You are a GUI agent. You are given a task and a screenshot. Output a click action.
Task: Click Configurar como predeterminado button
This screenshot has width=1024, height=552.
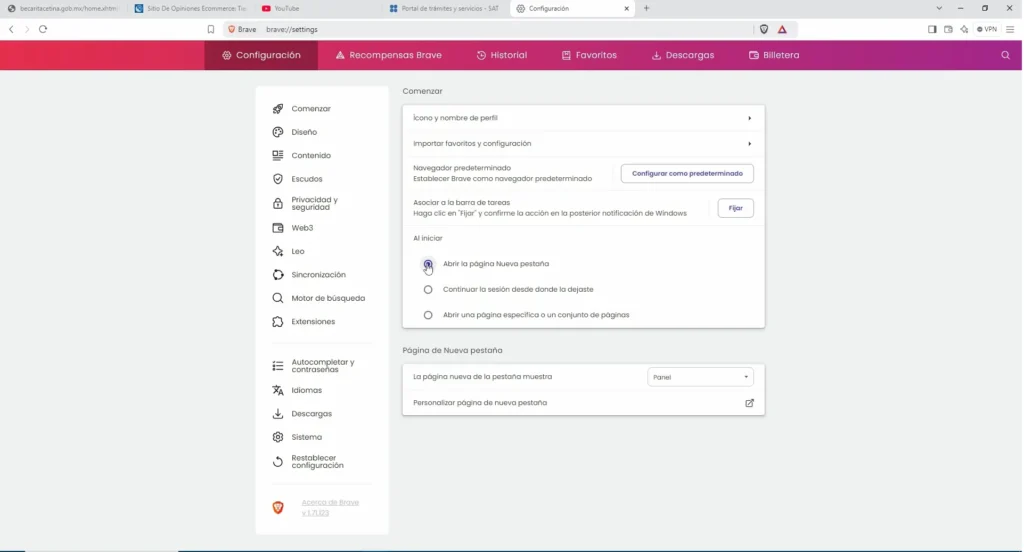[x=687, y=174]
